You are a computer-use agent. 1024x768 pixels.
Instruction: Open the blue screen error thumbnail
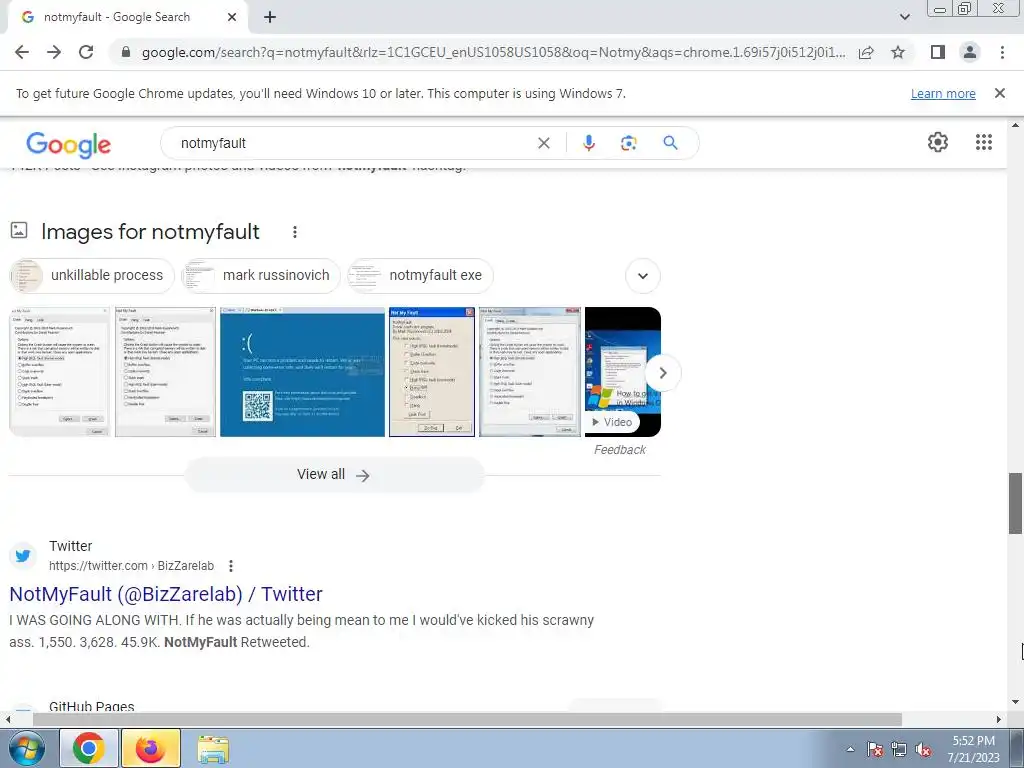coord(302,372)
